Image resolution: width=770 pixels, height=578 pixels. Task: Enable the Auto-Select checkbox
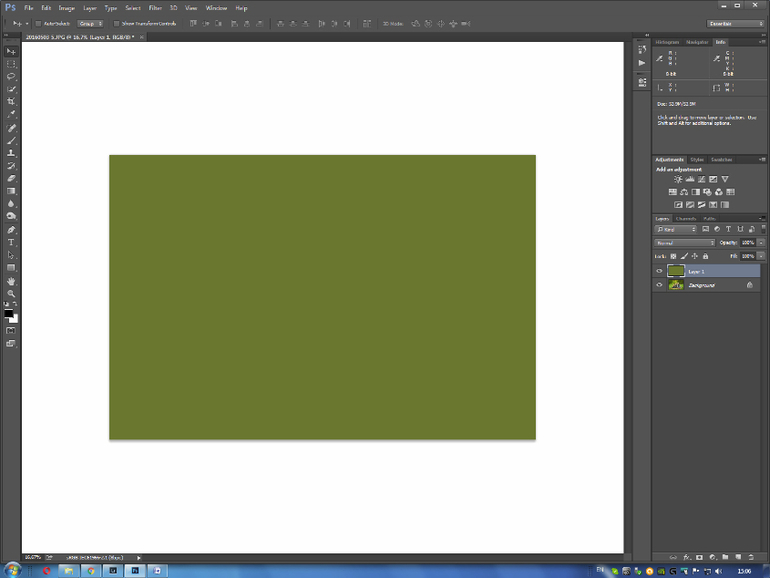(x=38, y=23)
